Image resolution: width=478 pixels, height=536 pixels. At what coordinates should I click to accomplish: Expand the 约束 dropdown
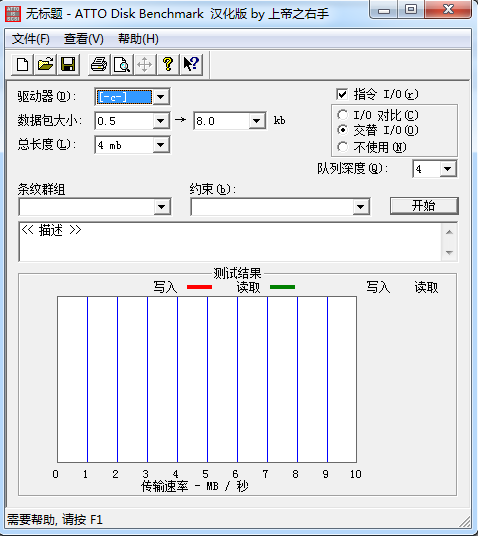pyautogui.click(x=360, y=207)
